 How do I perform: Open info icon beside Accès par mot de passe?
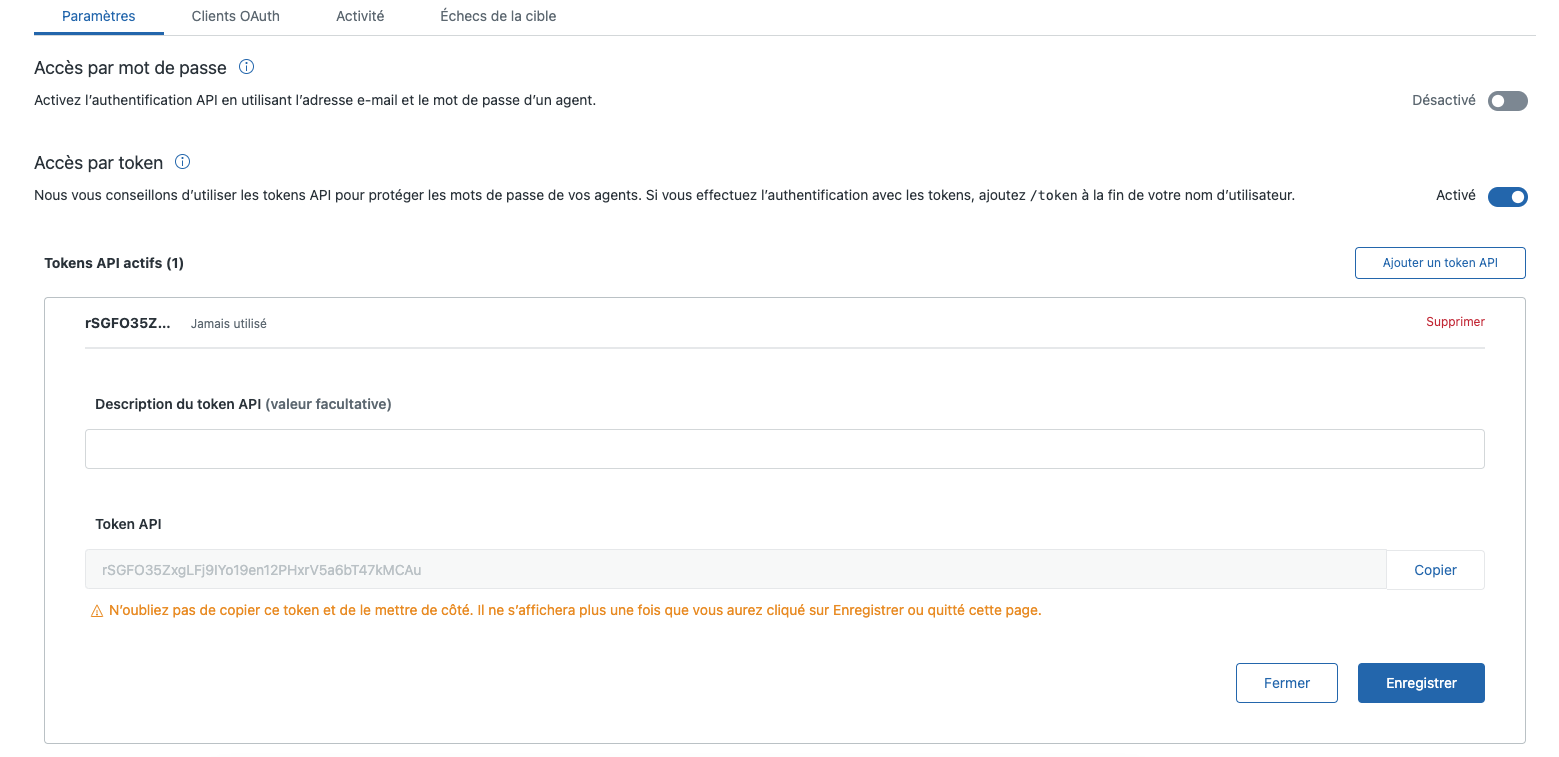click(247, 67)
